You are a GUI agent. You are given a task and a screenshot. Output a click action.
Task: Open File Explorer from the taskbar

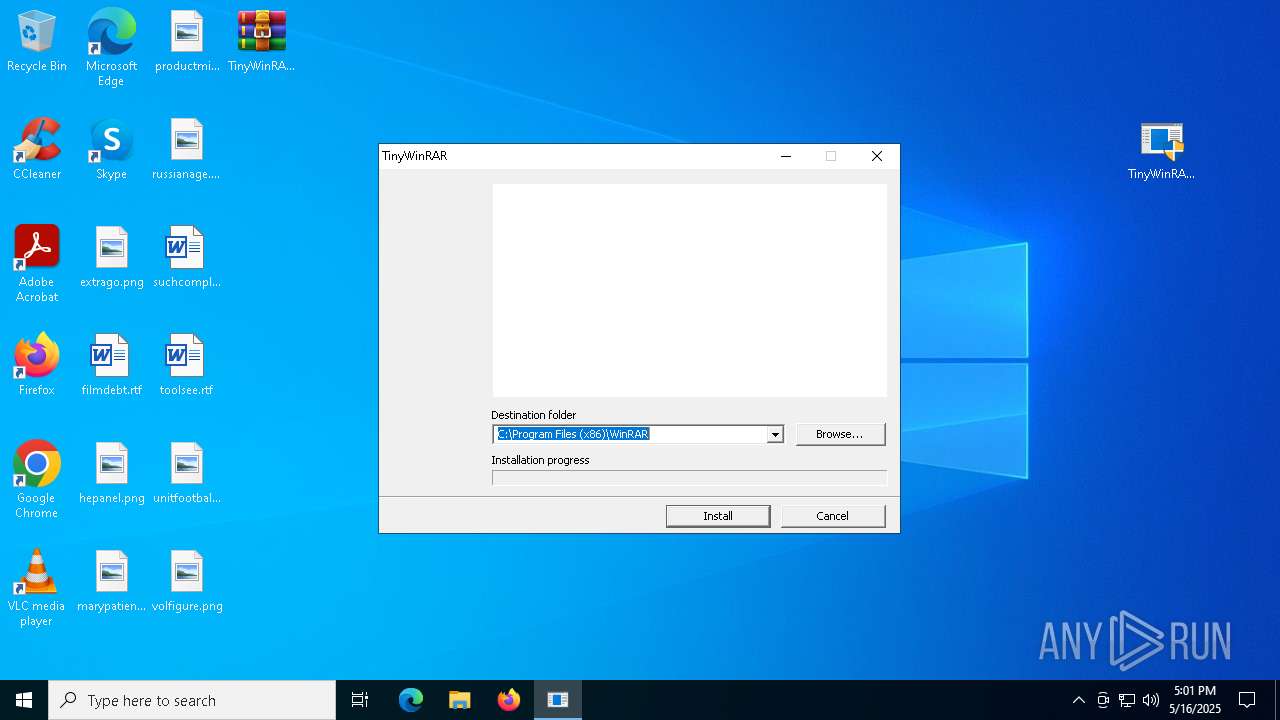[460, 700]
